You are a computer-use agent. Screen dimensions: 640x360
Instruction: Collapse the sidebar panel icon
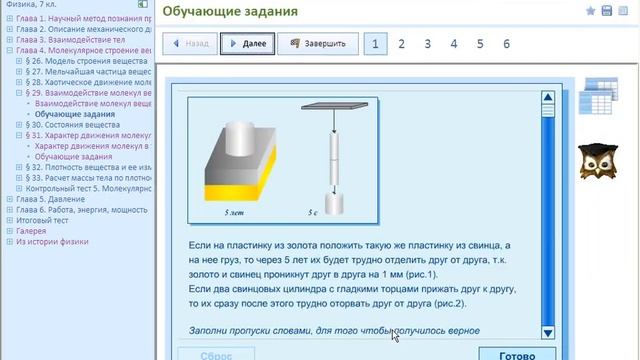coord(142,4)
